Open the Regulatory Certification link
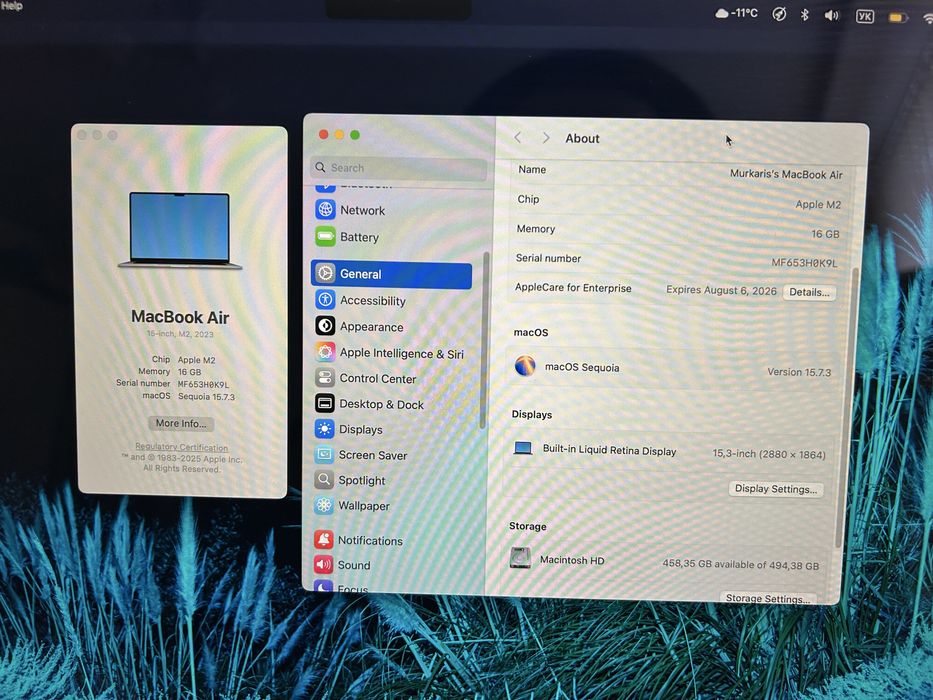 point(181,446)
